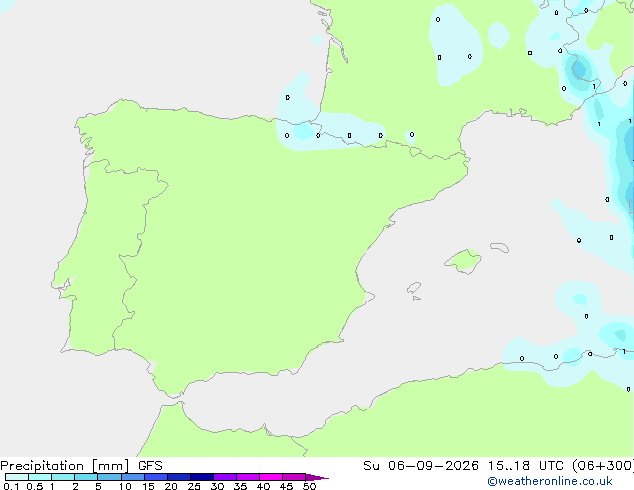Screen dimensions: 634x490
Task: Click Mallorca island on the map
Action: click(463, 261)
